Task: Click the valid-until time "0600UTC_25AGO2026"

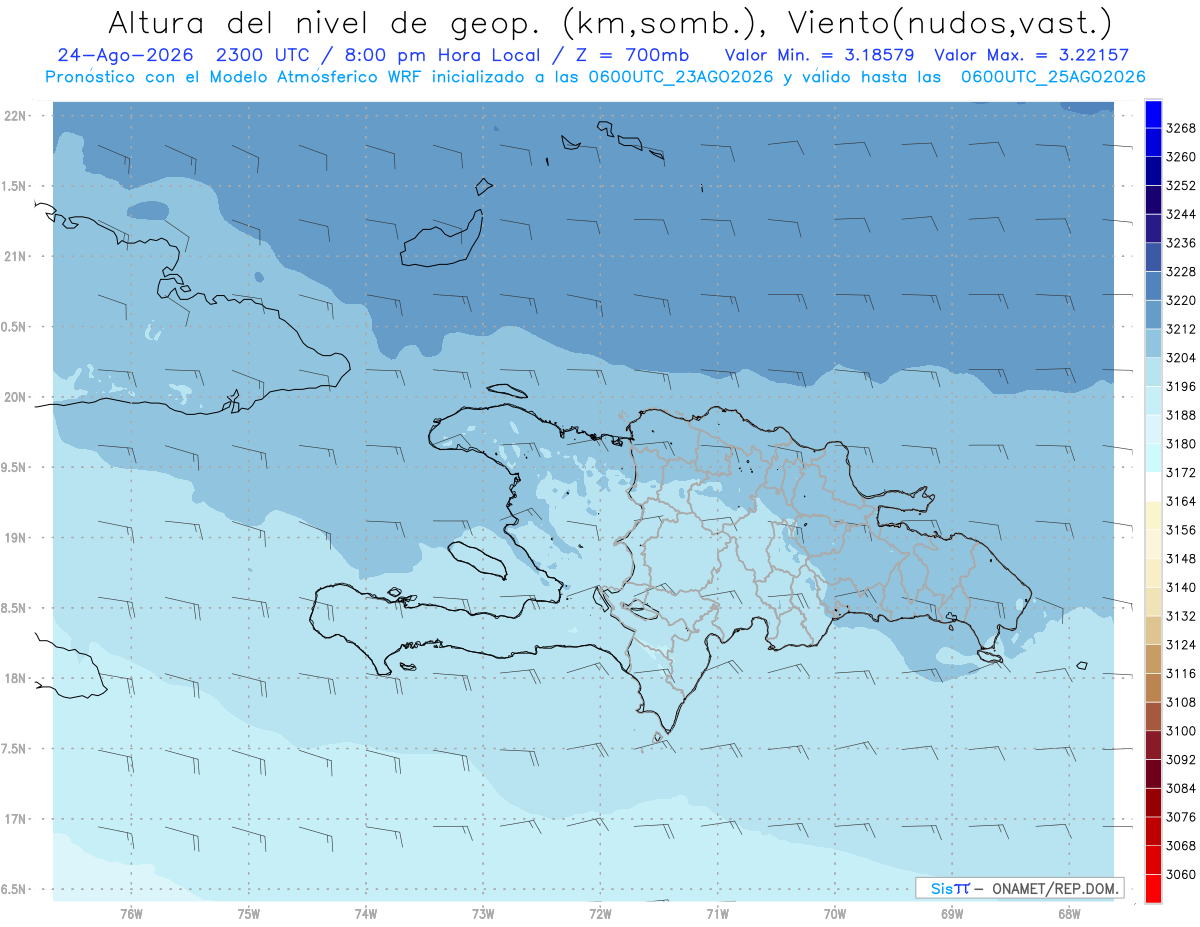Action: pyautogui.click(x=1053, y=77)
